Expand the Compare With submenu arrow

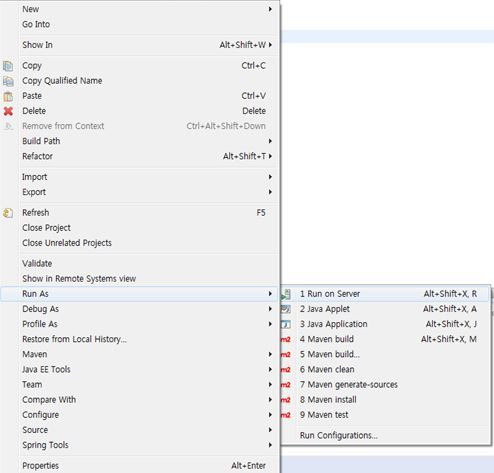point(270,400)
